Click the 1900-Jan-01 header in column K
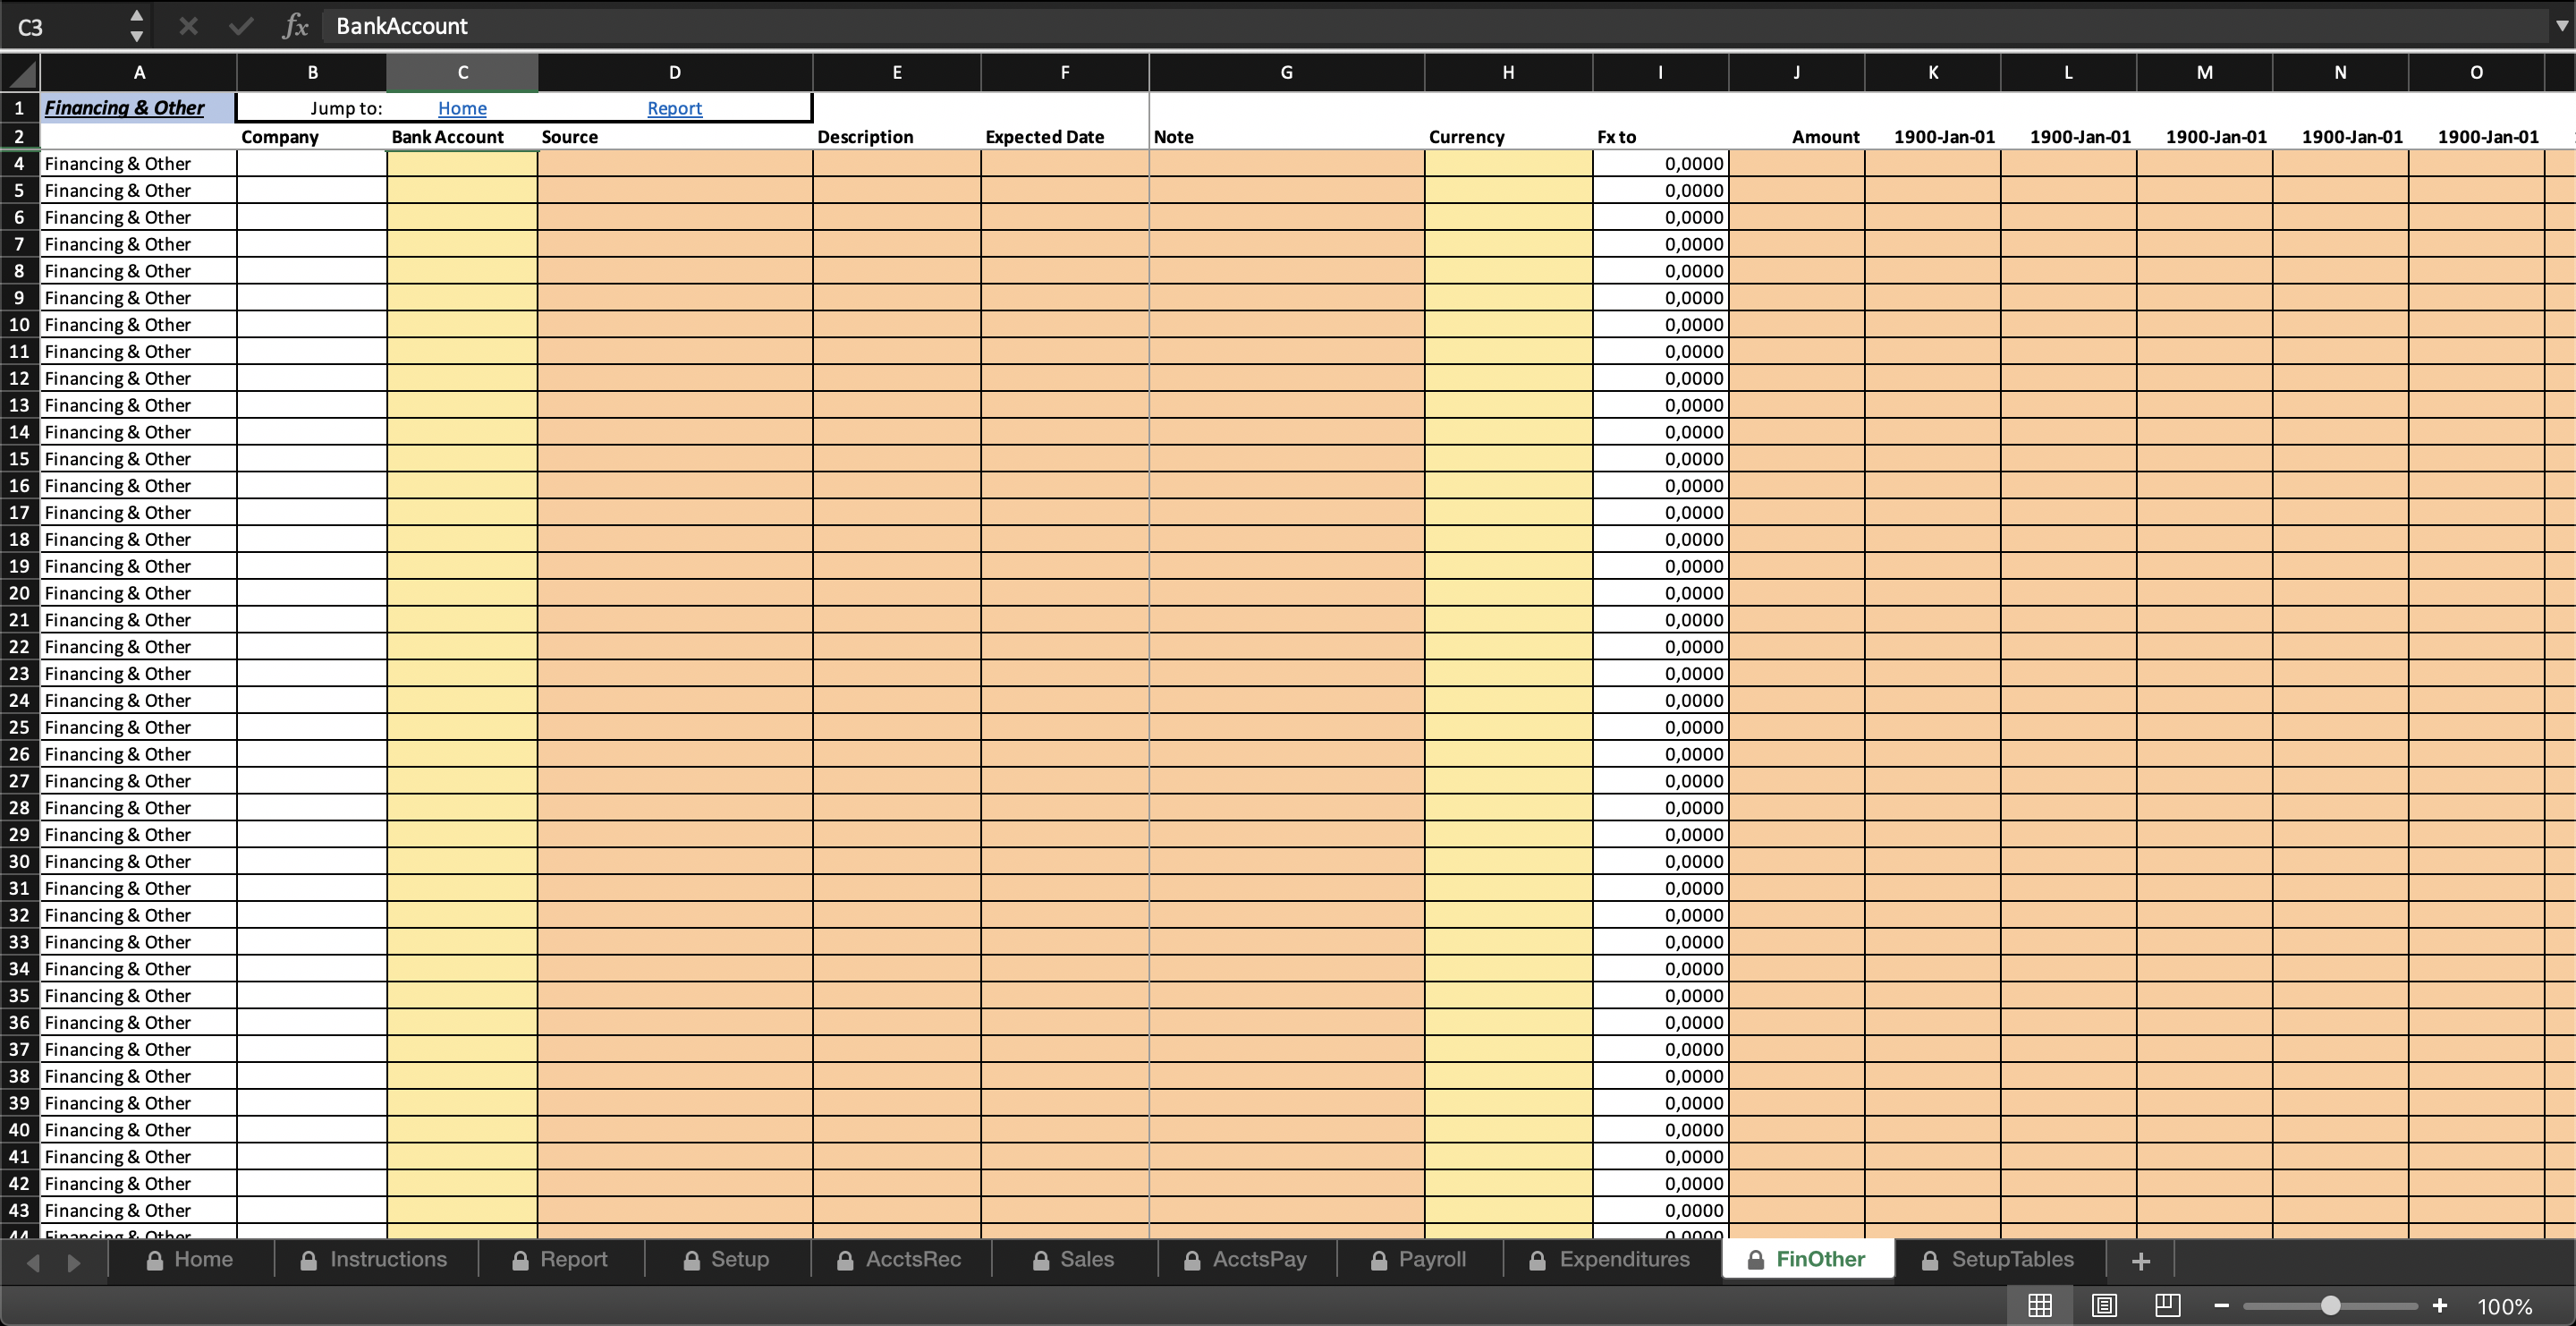 click(1932, 137)
